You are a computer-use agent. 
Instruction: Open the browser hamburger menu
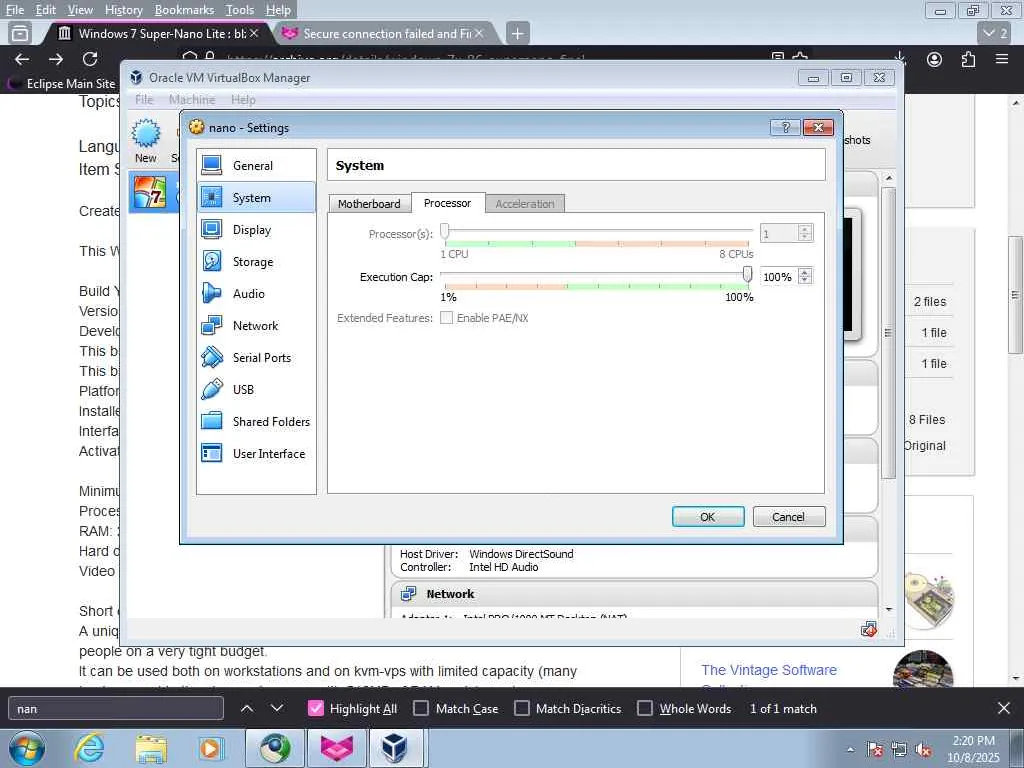[x=1002, y=59]
